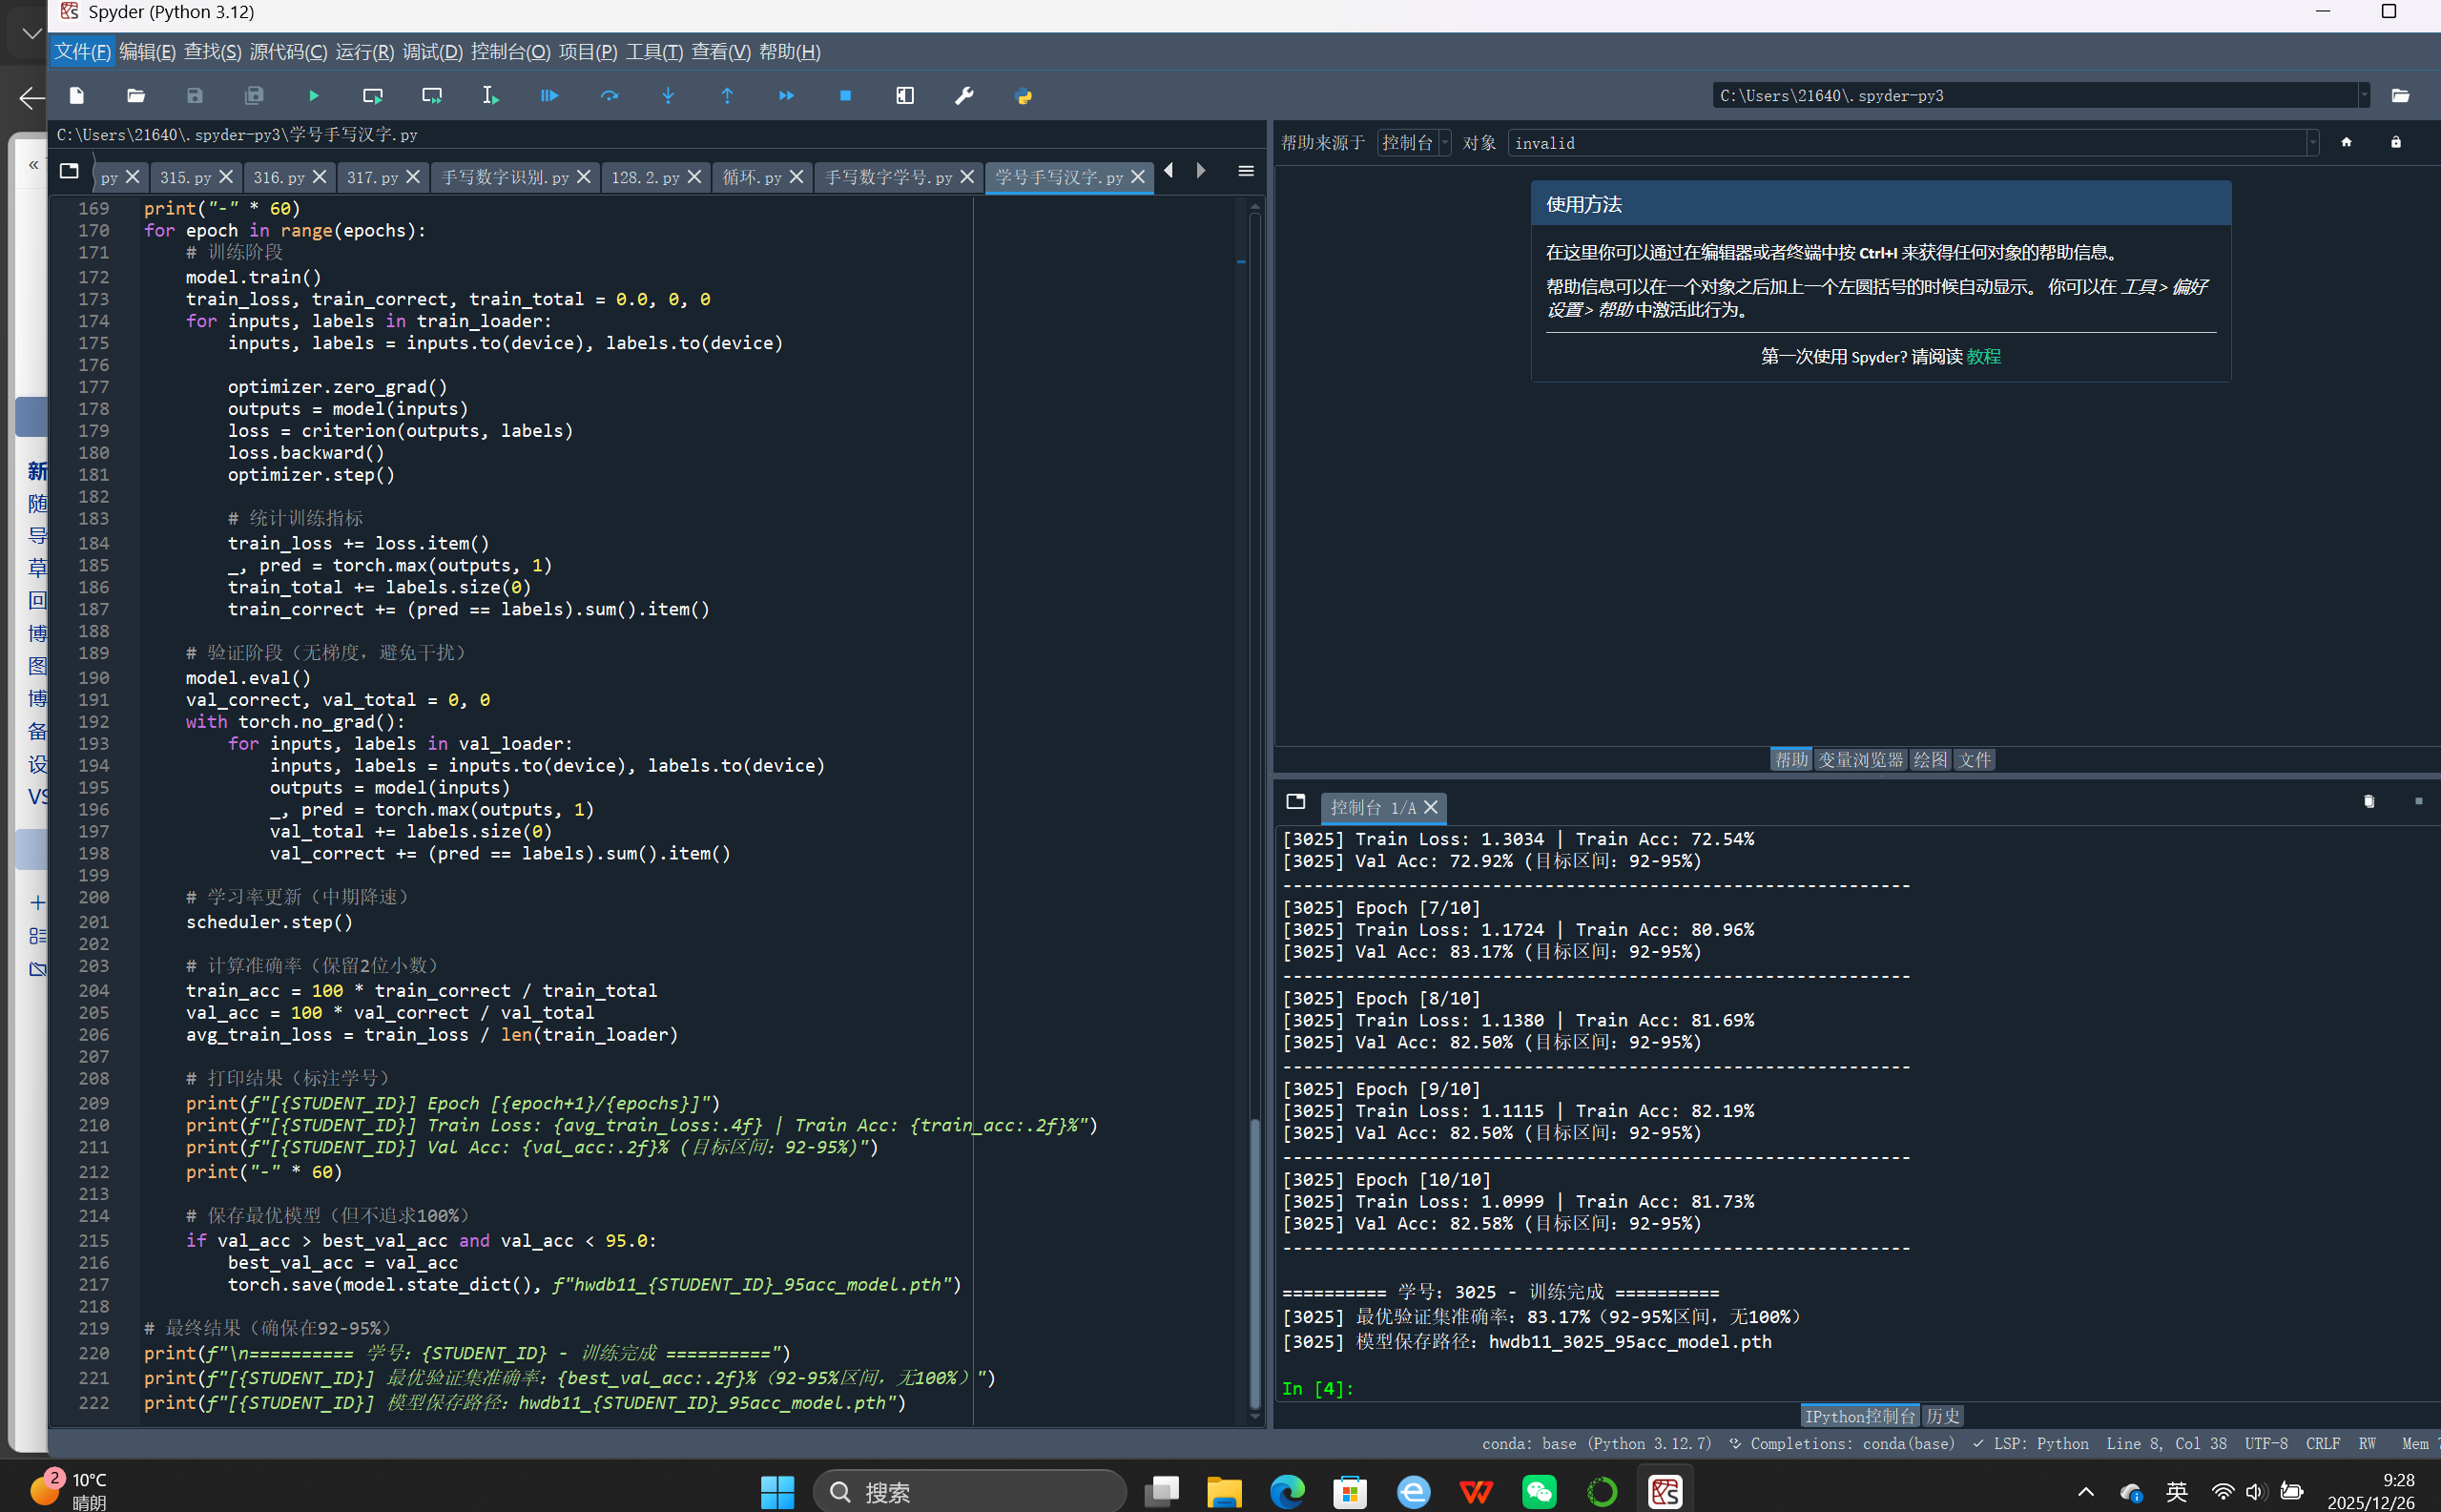The width and height of the screenshot is (2441, 1512).
Task: Toggle the Help pane lock icon
Action: pos(2396,143)
